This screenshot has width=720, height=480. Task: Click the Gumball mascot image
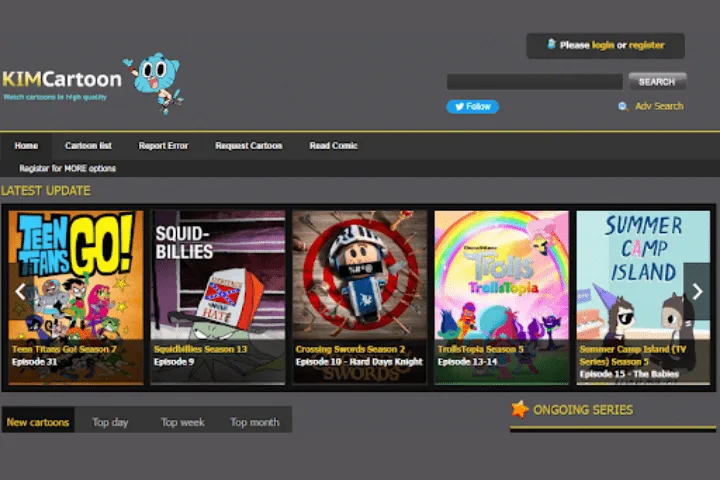[x=154, y=83]
